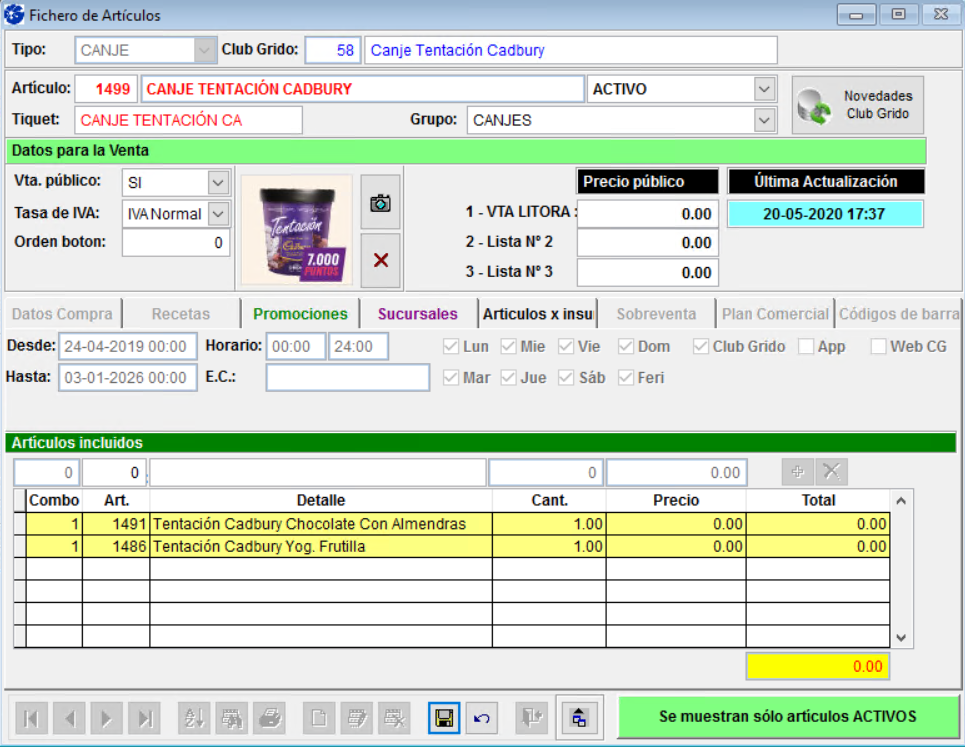Click the Desde date field
Viewport: 965px width, 747px height.
127,346
